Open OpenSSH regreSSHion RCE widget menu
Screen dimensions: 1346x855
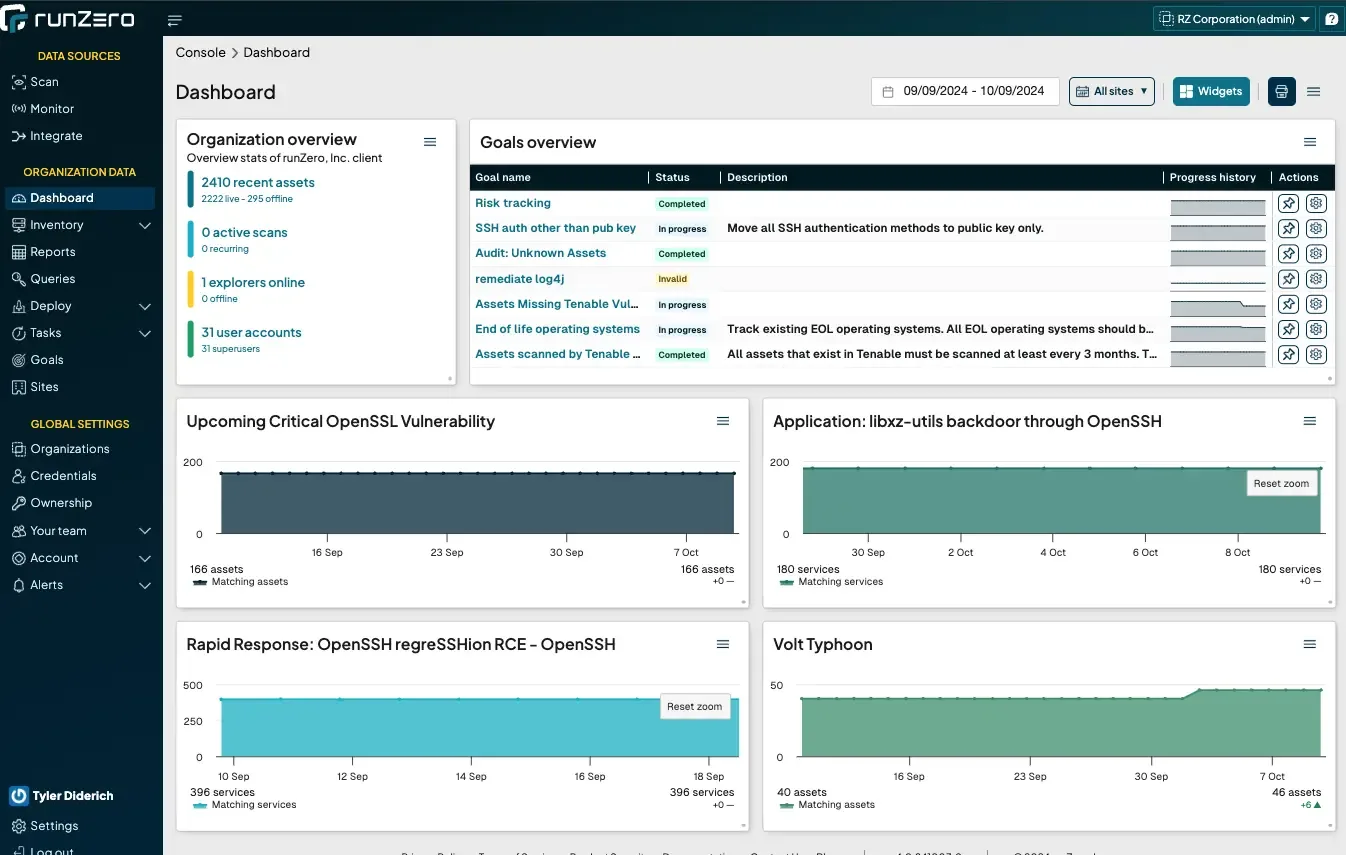click(x=723, y=644)
